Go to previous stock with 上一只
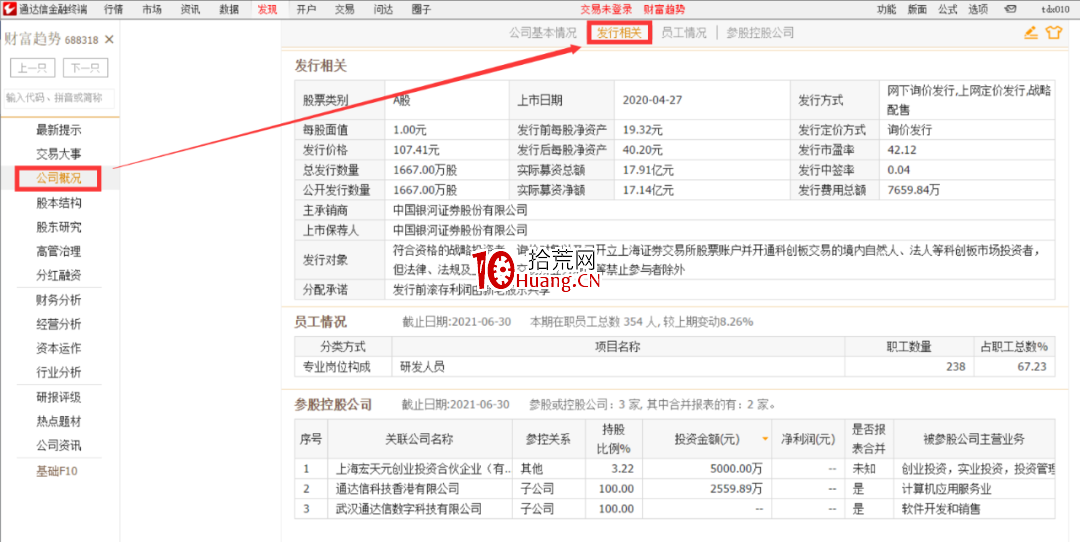The height and width of the screenshot is (542, 1080). point(32,68)
